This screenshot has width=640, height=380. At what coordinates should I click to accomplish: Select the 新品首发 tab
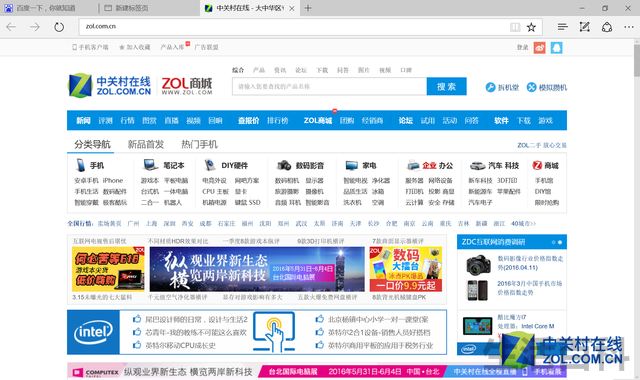point(146,144)
